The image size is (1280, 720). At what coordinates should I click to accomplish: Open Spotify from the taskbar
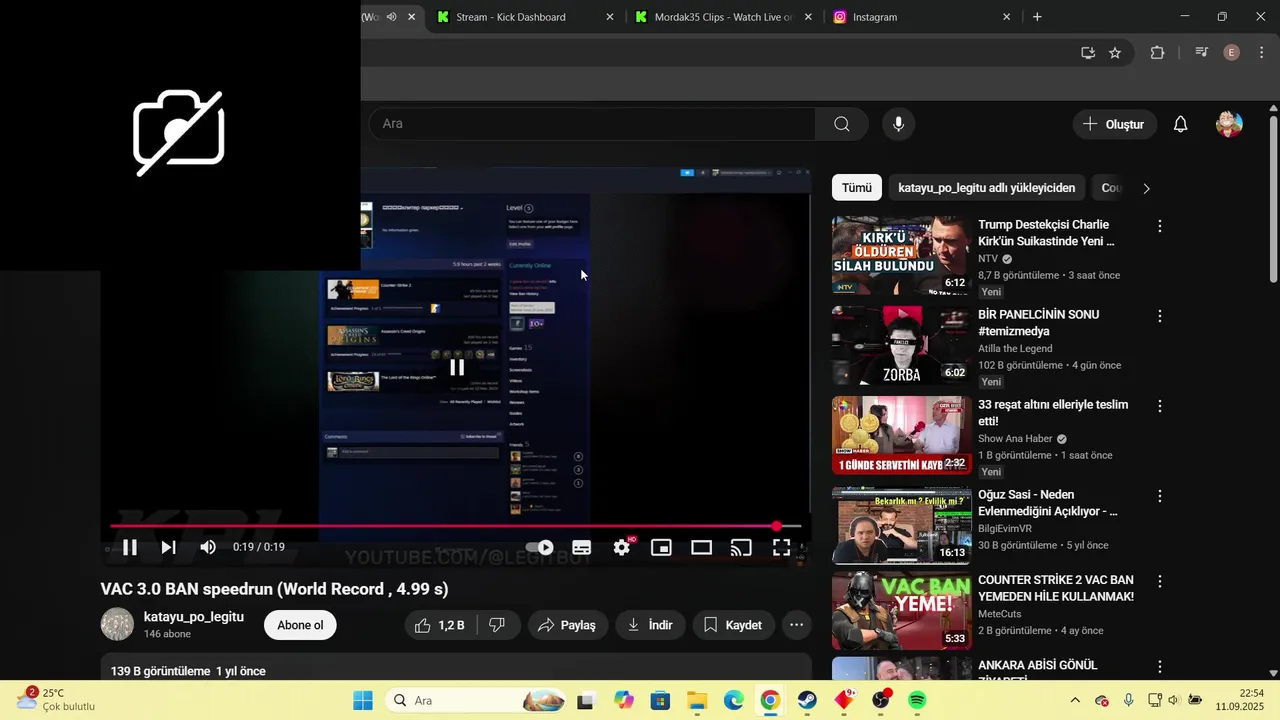tap(917, 701)
